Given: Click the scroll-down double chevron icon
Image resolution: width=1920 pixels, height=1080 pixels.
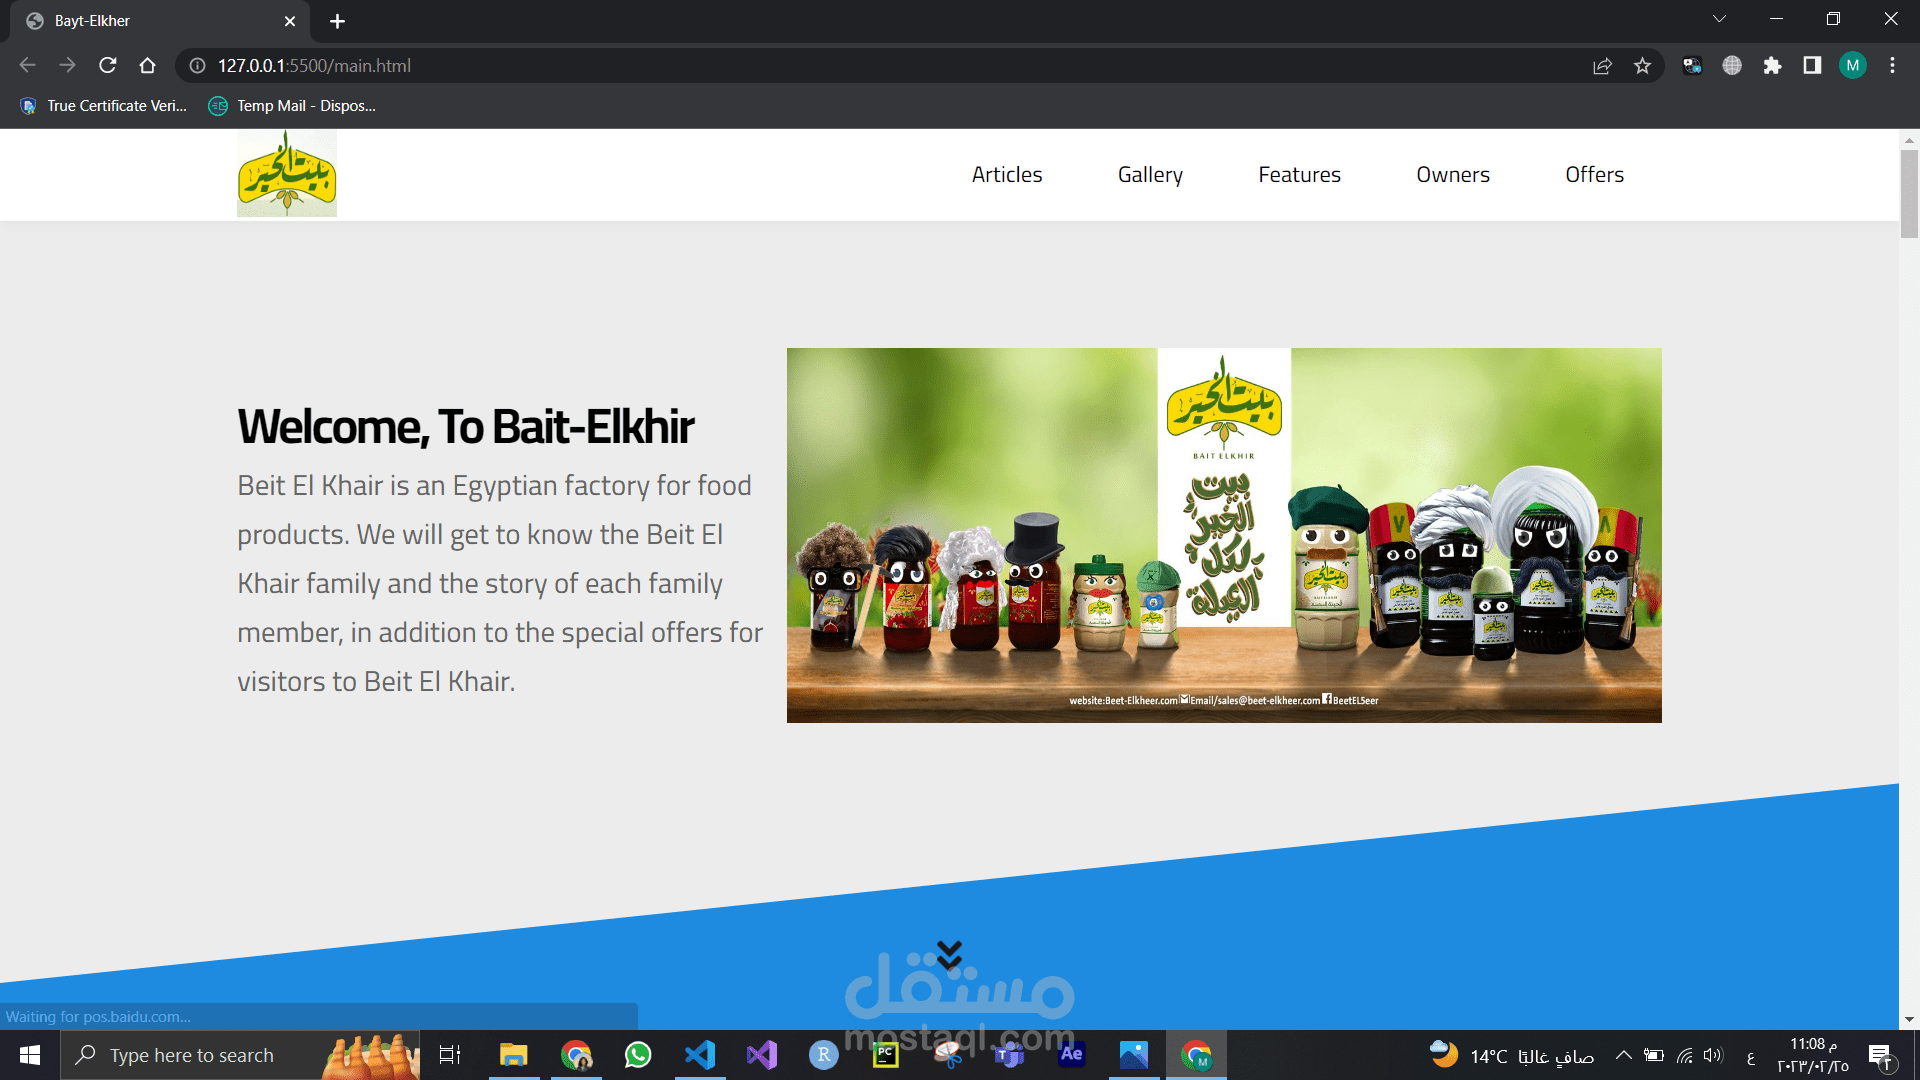Looking at the screenshot, I should click(x=949, y=955).
